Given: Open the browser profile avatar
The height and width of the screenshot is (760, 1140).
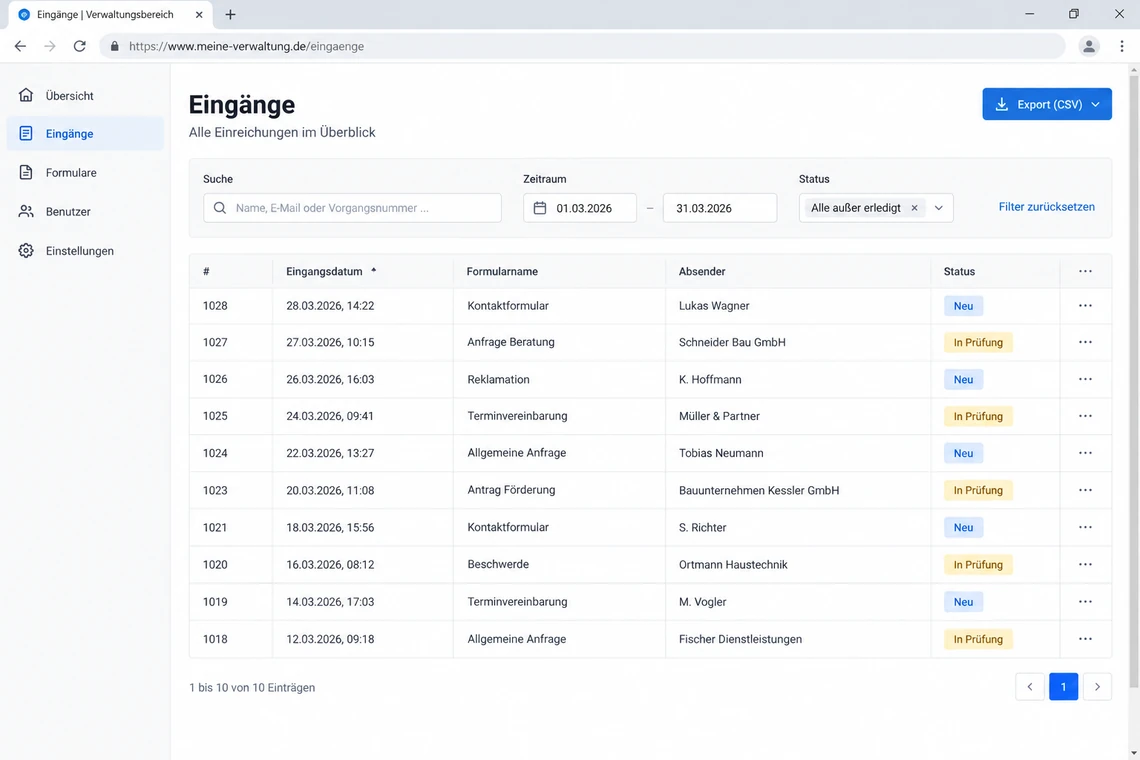Looking at the screenshot, I should pyautogui.click(x=1088, y=46).
